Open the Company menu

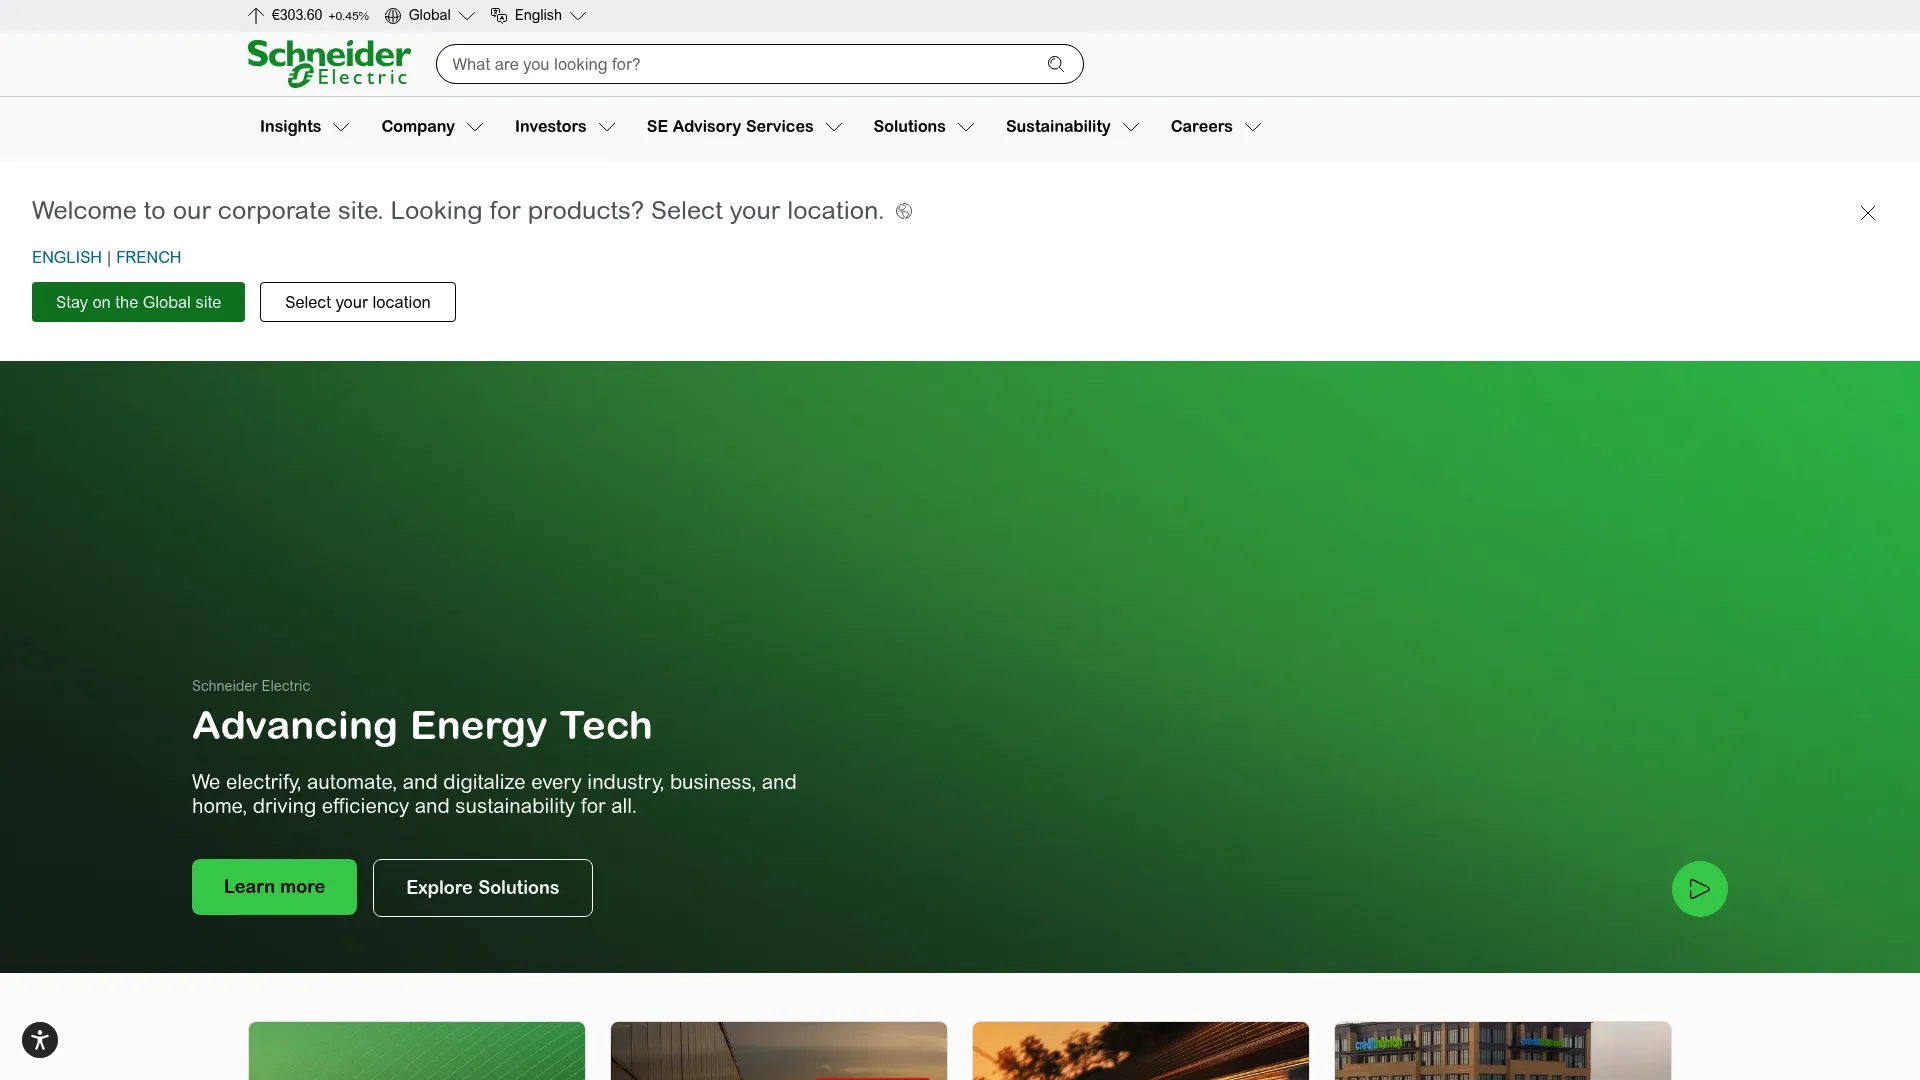pyautogui.click(x=418, y=127)
